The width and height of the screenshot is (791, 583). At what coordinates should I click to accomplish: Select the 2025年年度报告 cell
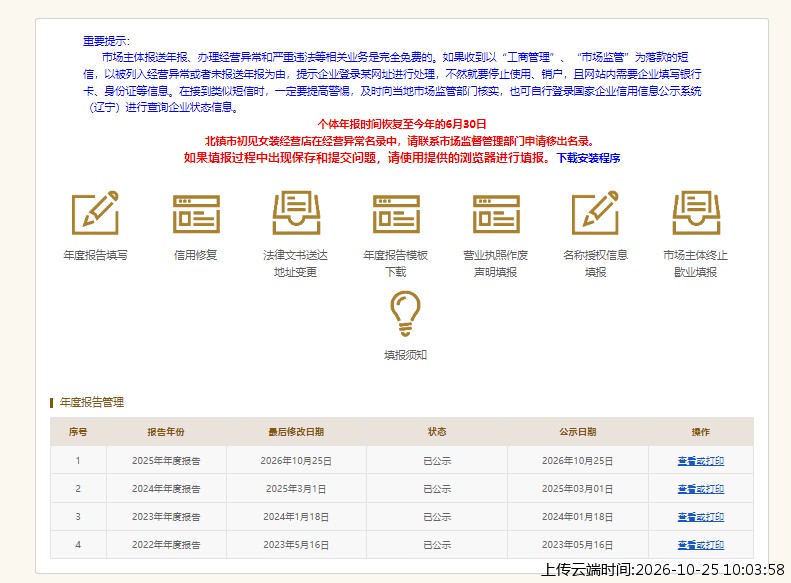(x=166, y=460)
